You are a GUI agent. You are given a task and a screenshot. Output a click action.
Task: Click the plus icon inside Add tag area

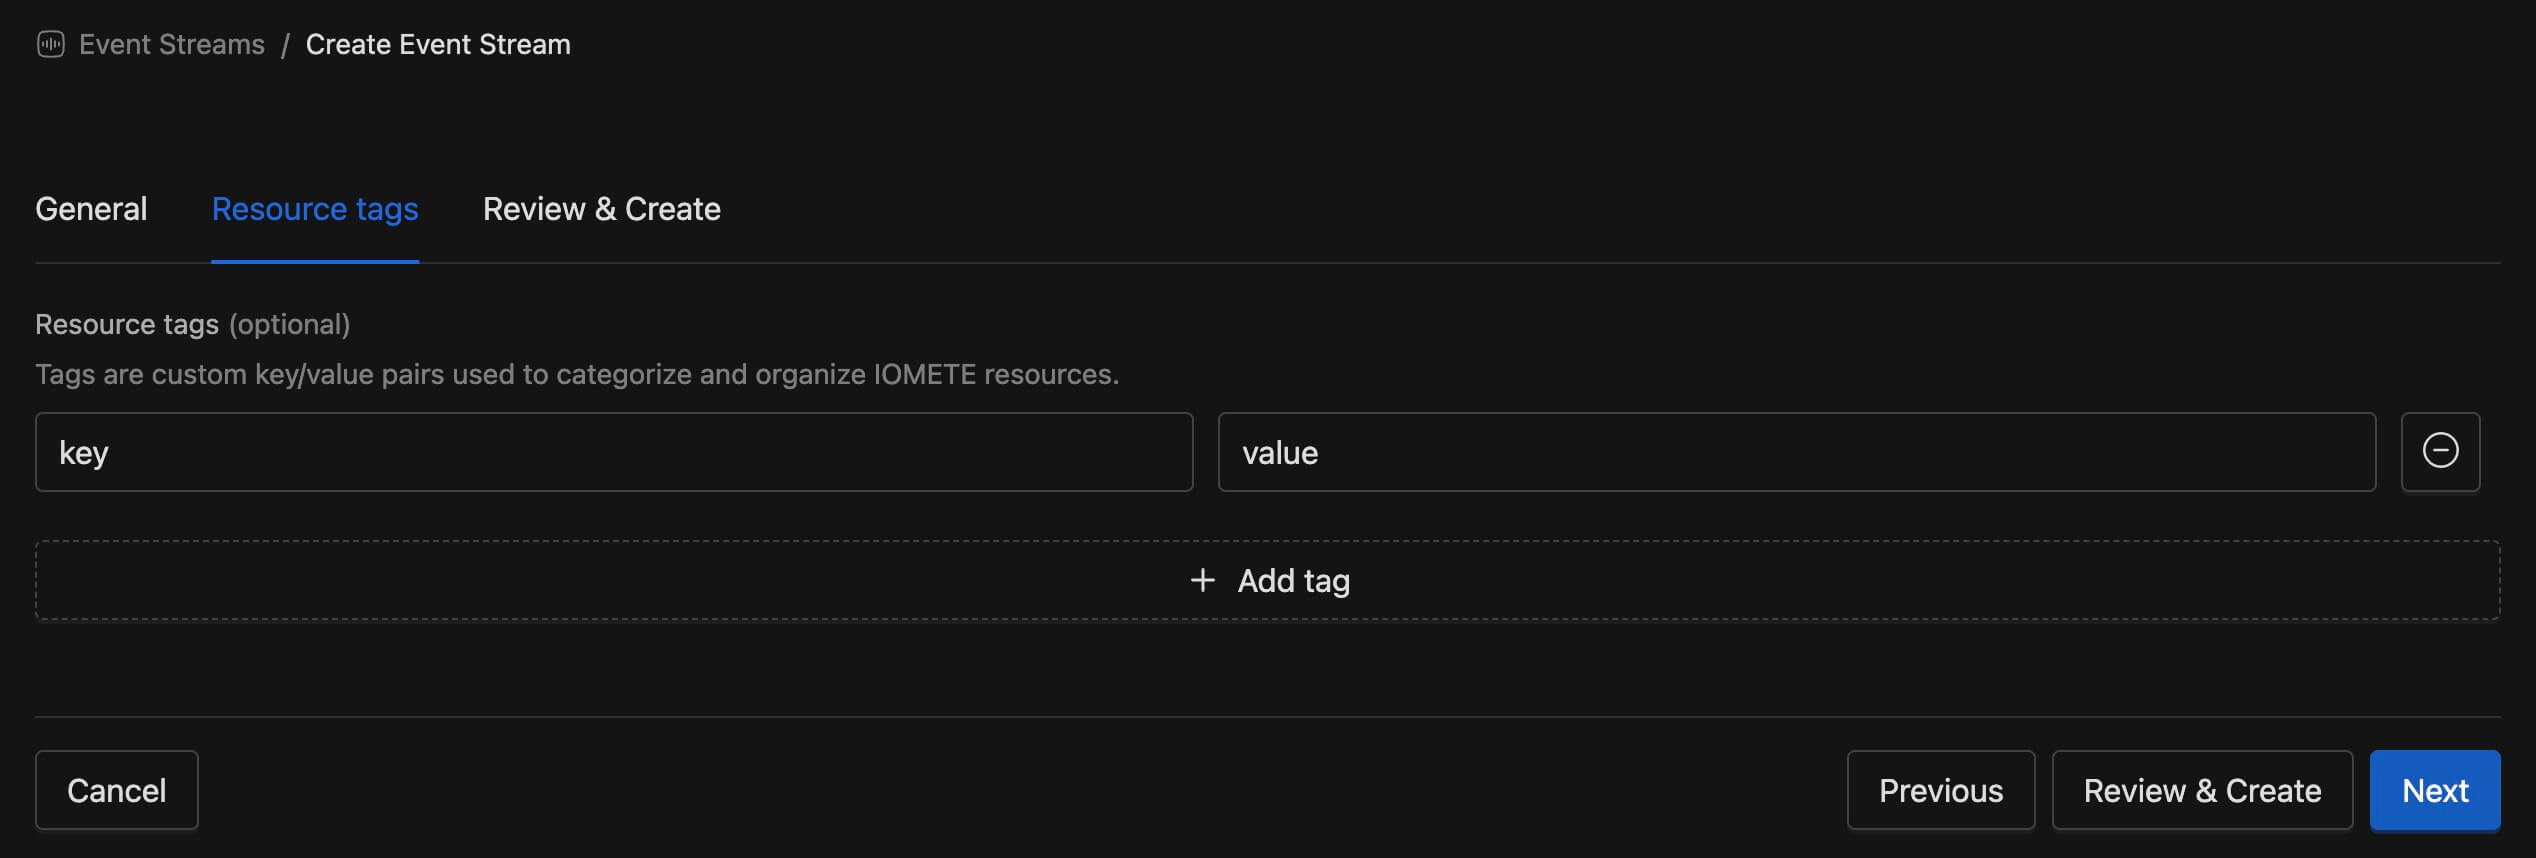[1201, 580]
